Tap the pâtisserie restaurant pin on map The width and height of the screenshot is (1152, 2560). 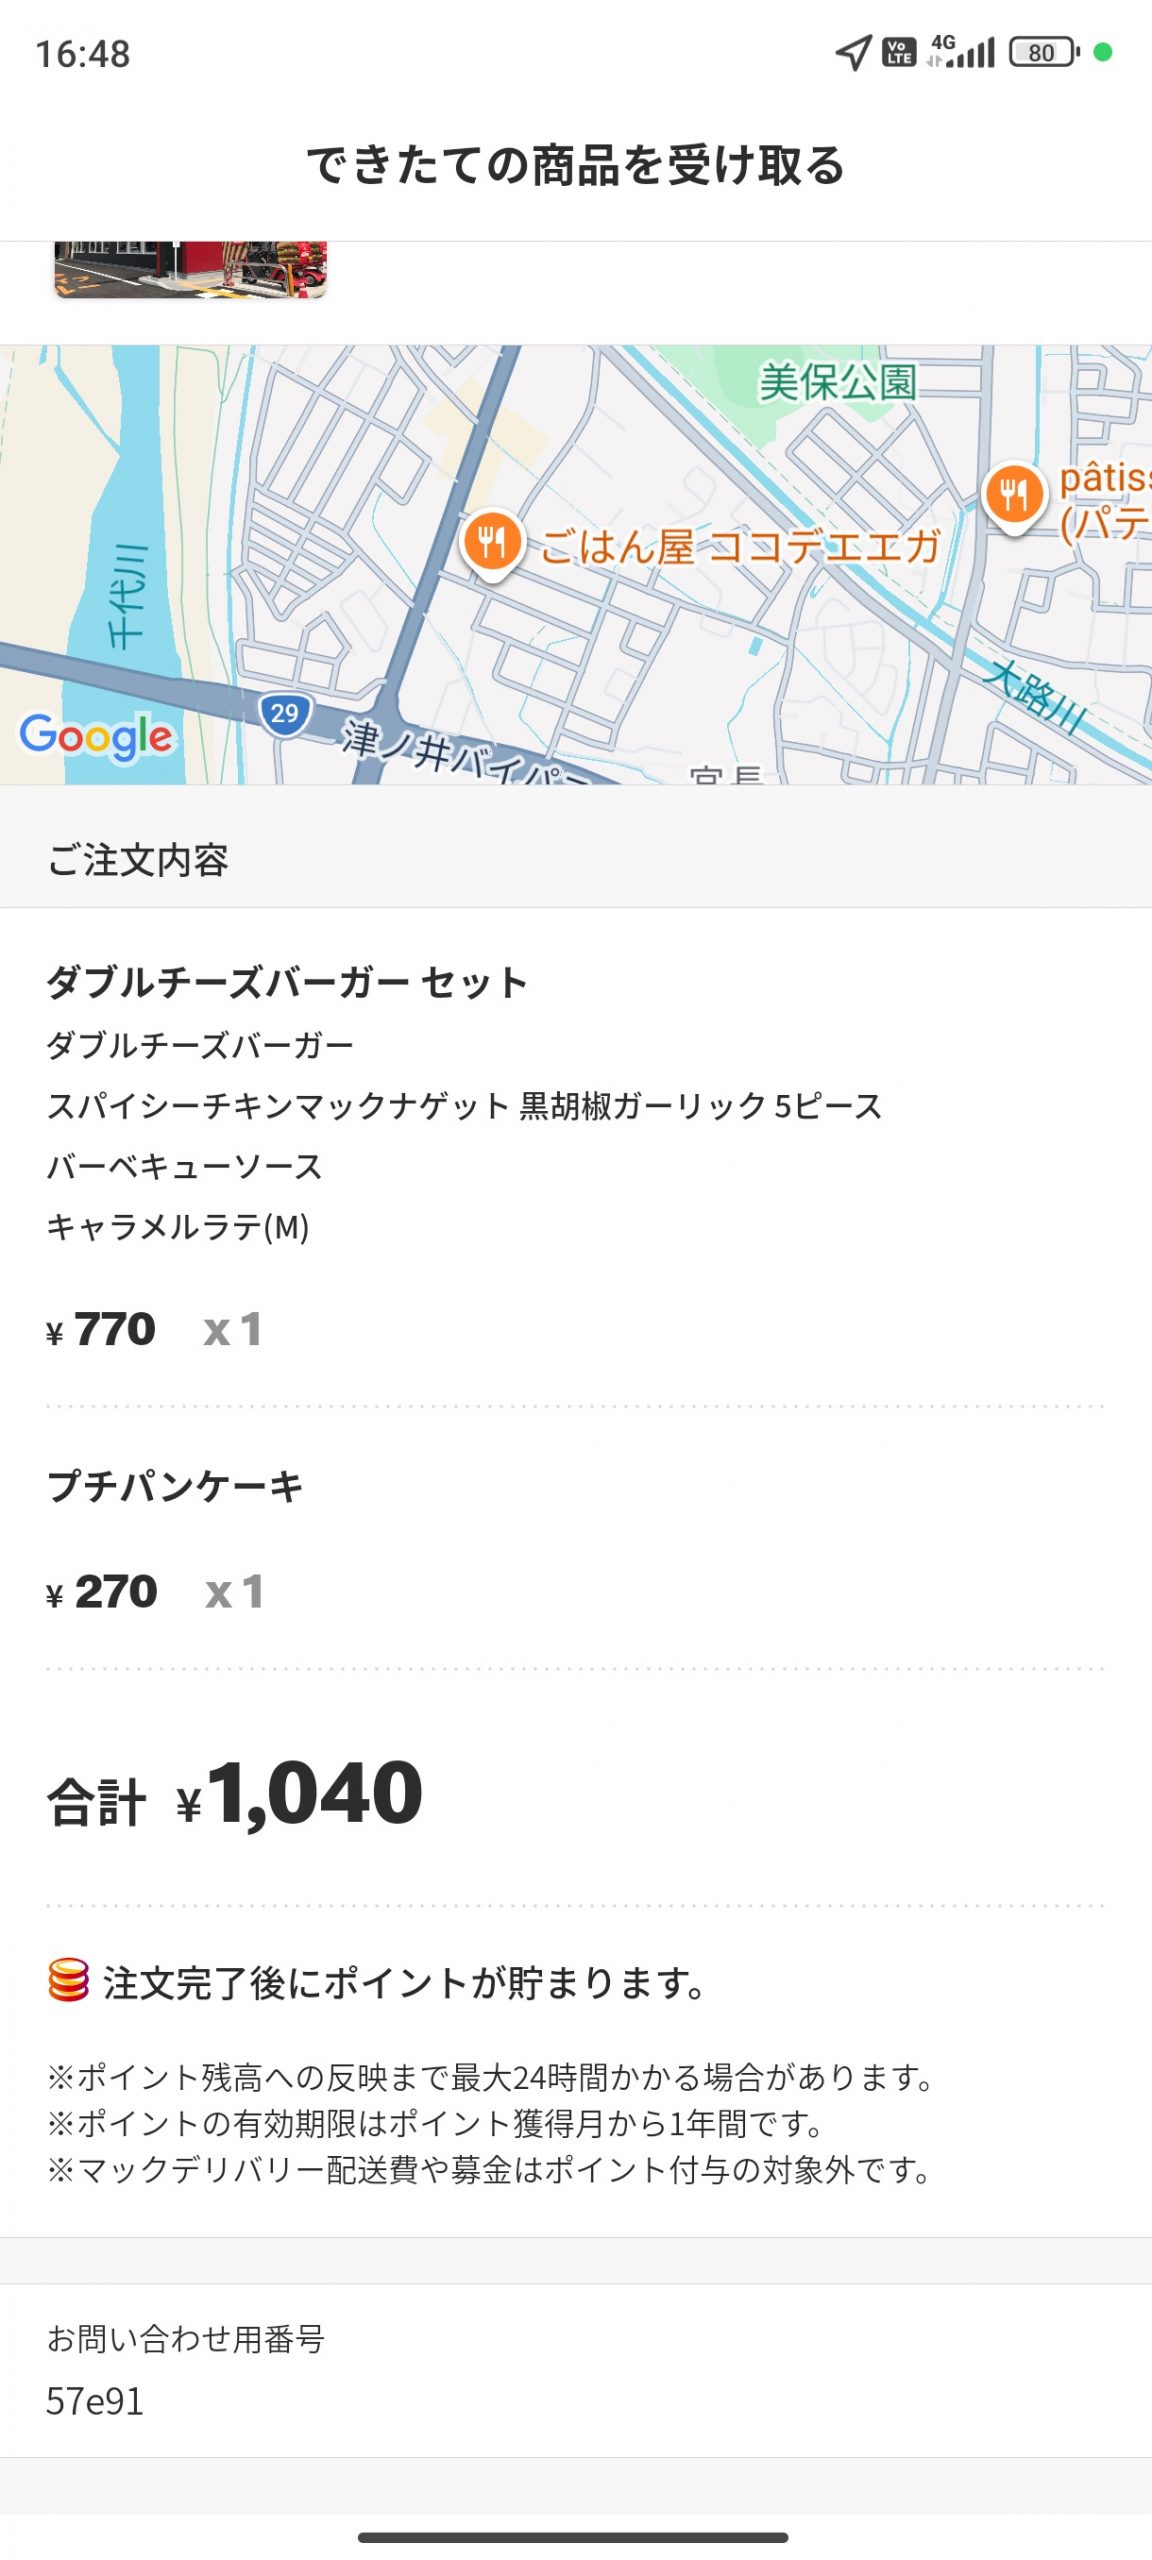point(1013,494)
